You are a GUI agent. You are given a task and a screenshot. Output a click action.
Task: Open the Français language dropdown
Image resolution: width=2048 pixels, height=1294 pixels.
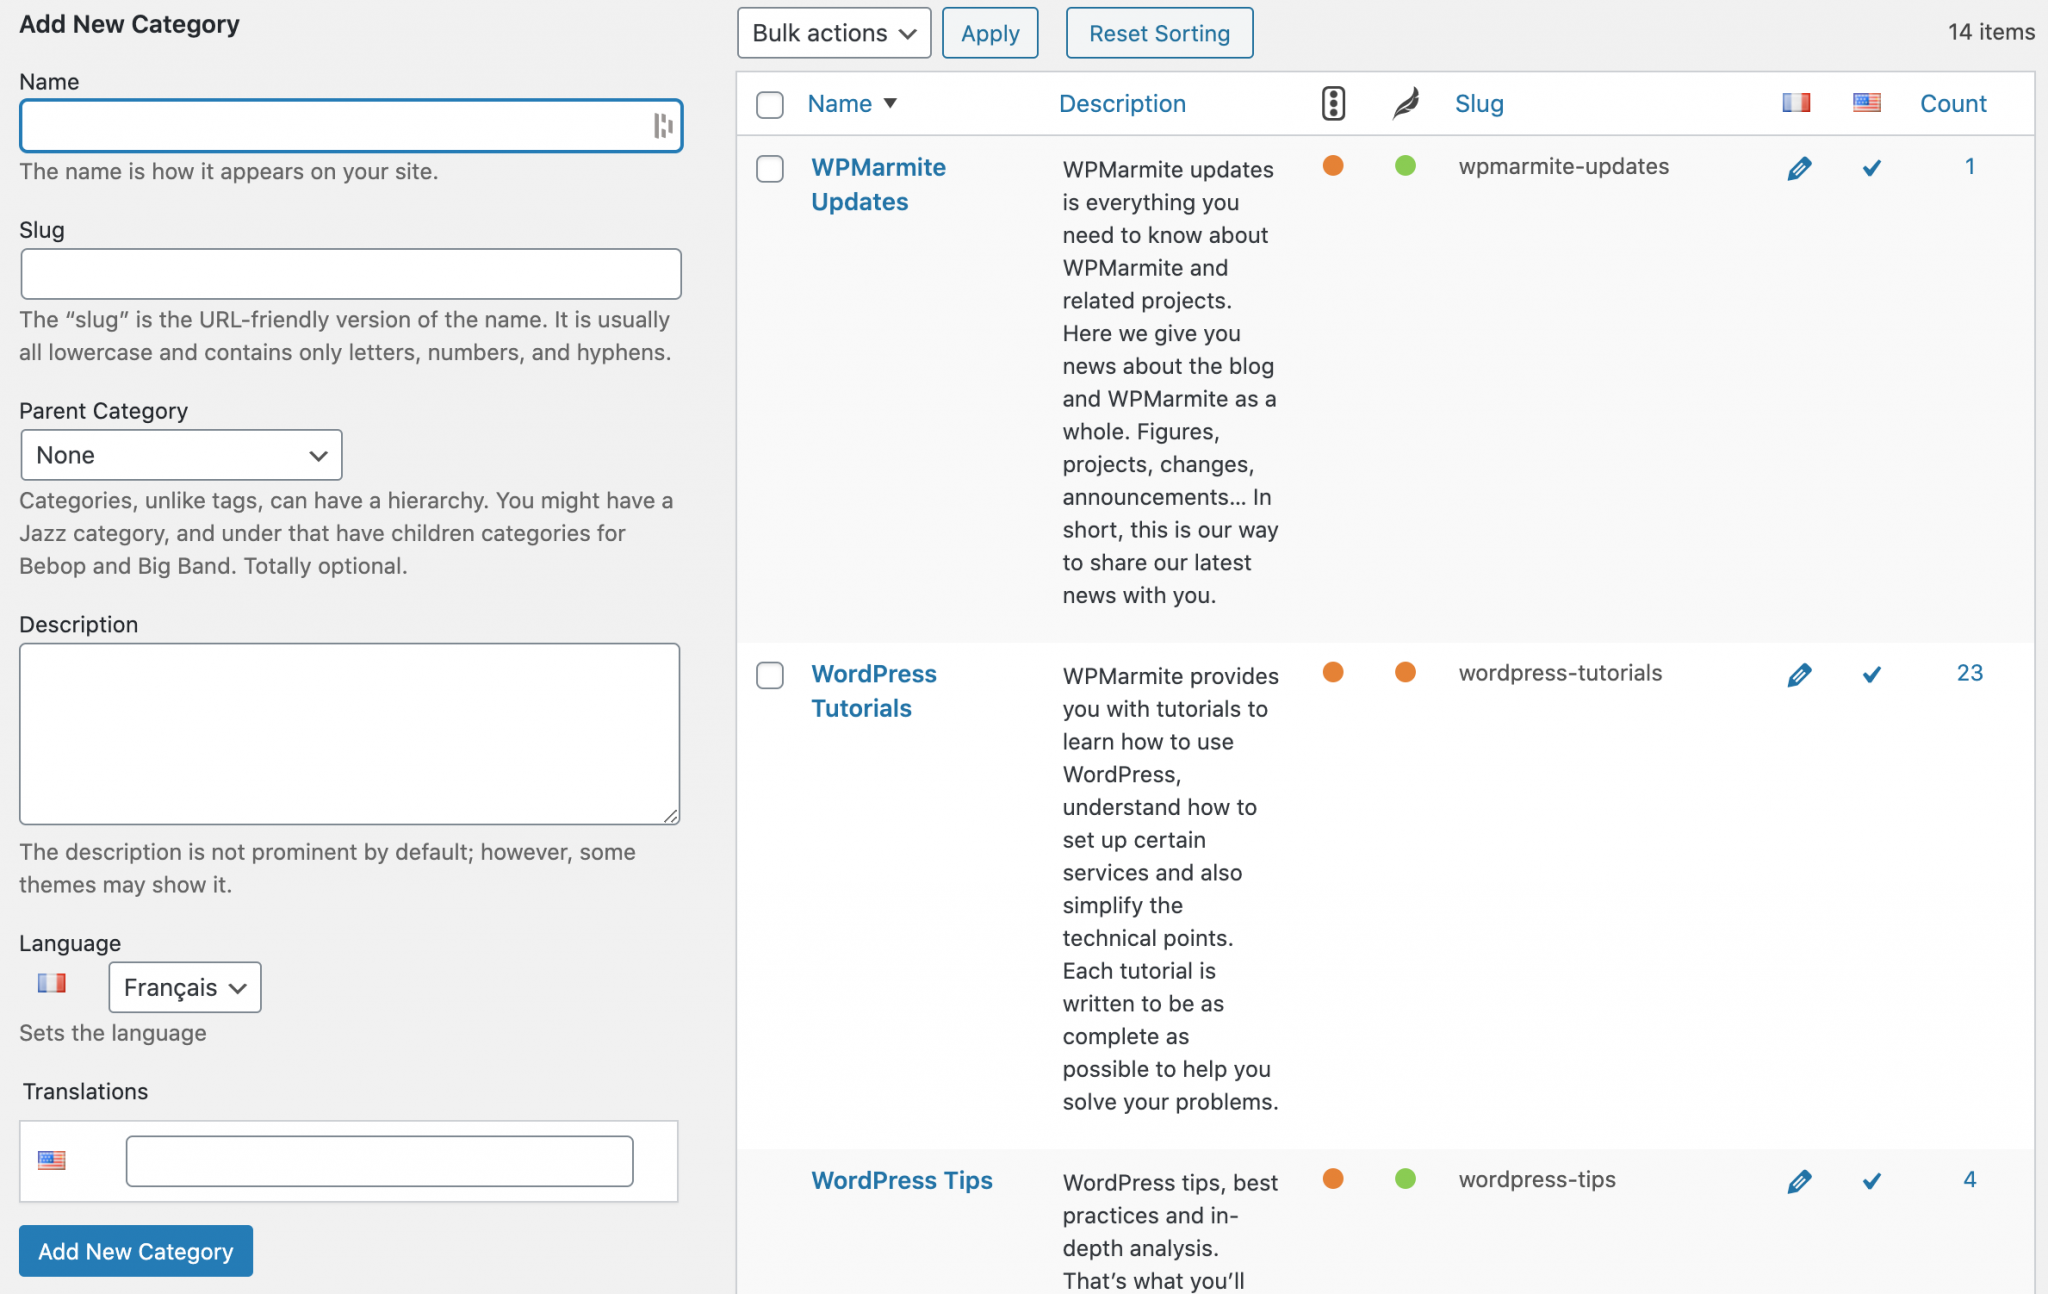point(184,987)
